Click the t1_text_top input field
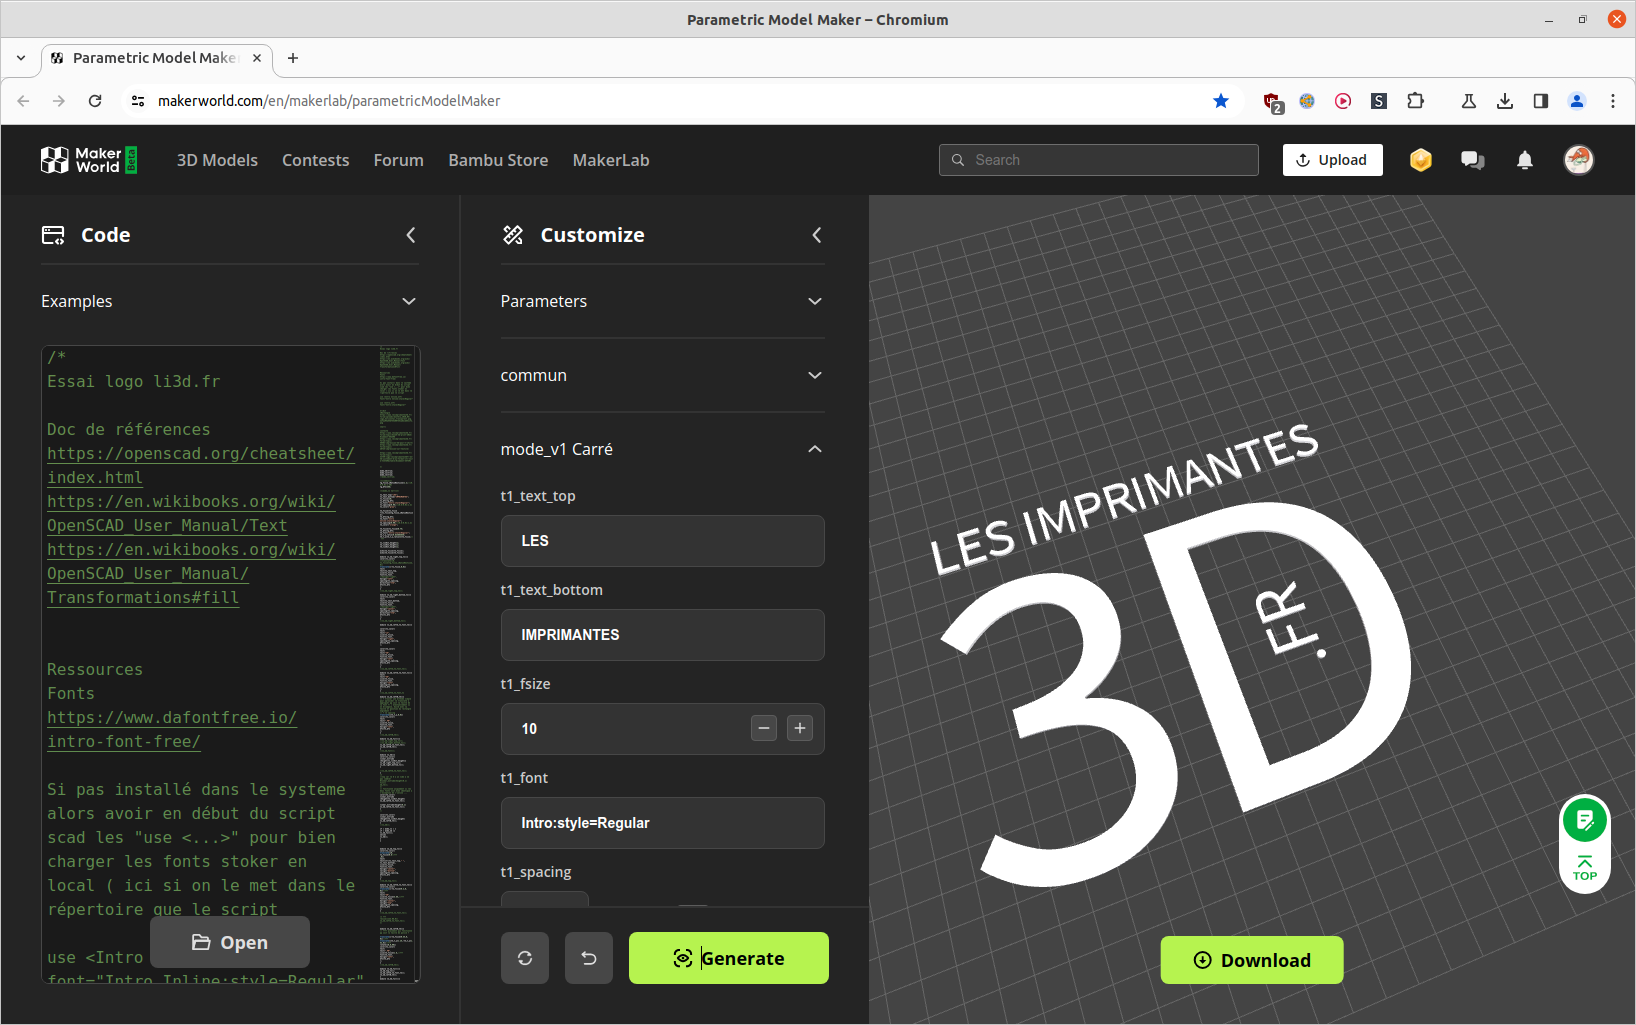The height and width of the screenshot is (1025, 1636). tap(663, 541)
